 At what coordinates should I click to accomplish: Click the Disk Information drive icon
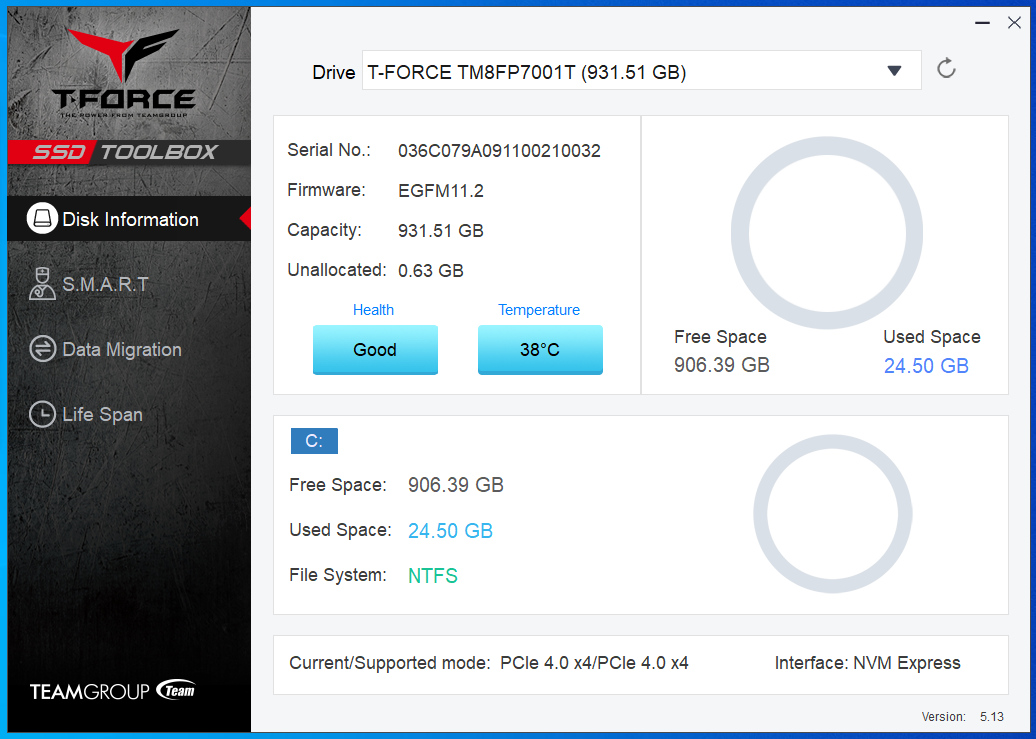42,219
